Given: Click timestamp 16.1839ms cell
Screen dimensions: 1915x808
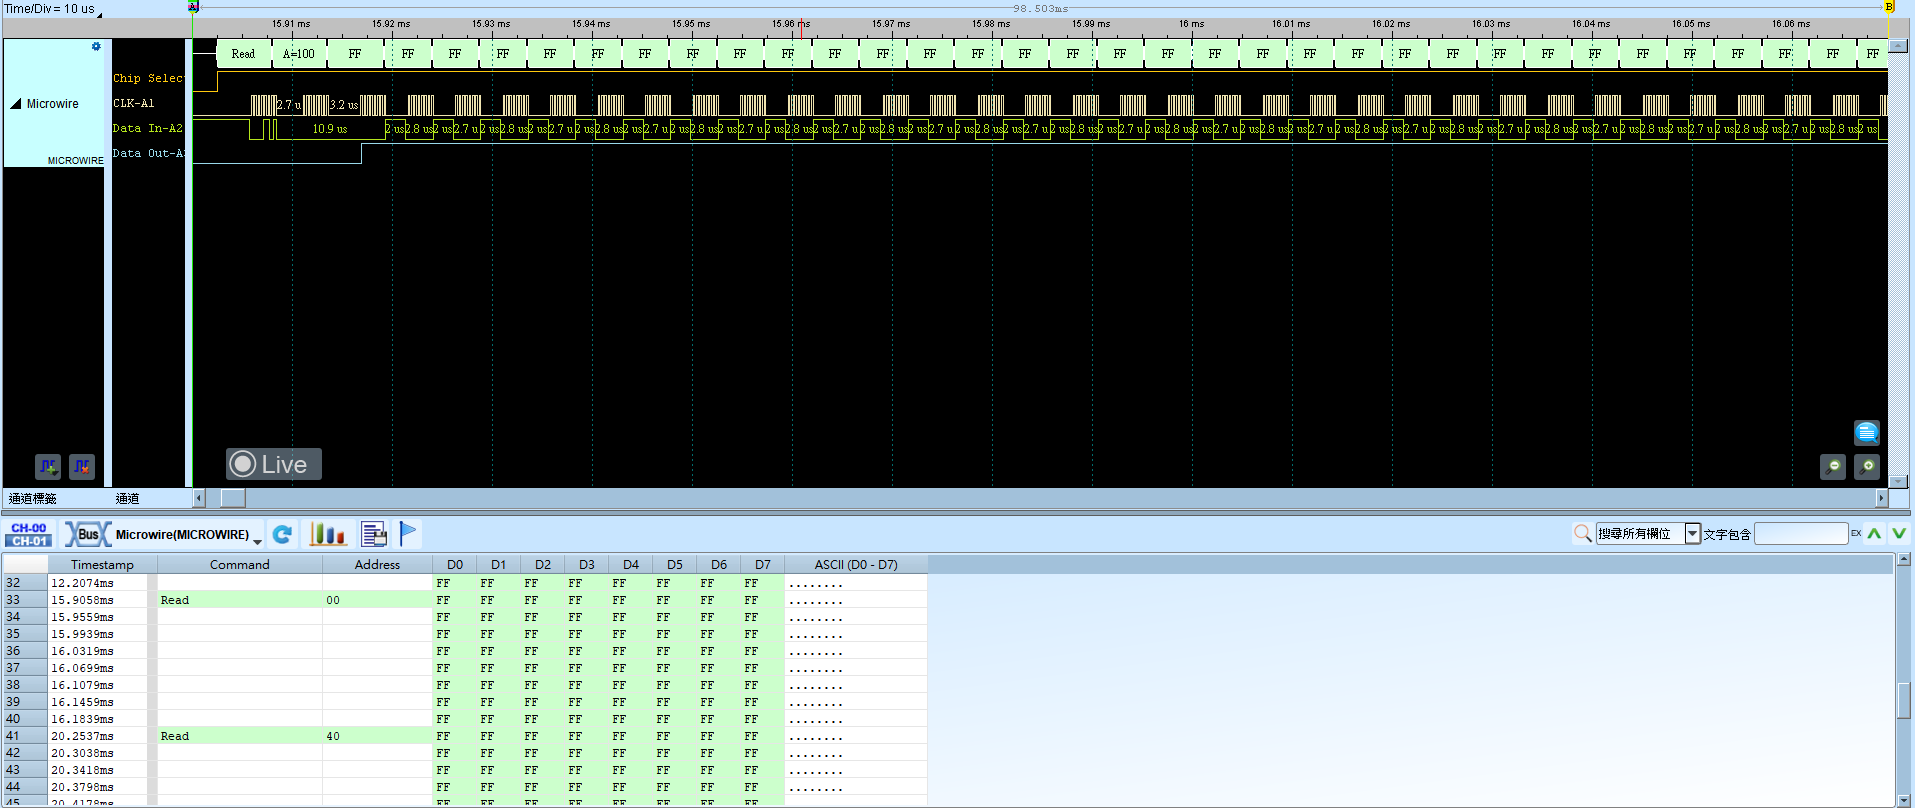Looking at the screenshot, I should point(98,719).
